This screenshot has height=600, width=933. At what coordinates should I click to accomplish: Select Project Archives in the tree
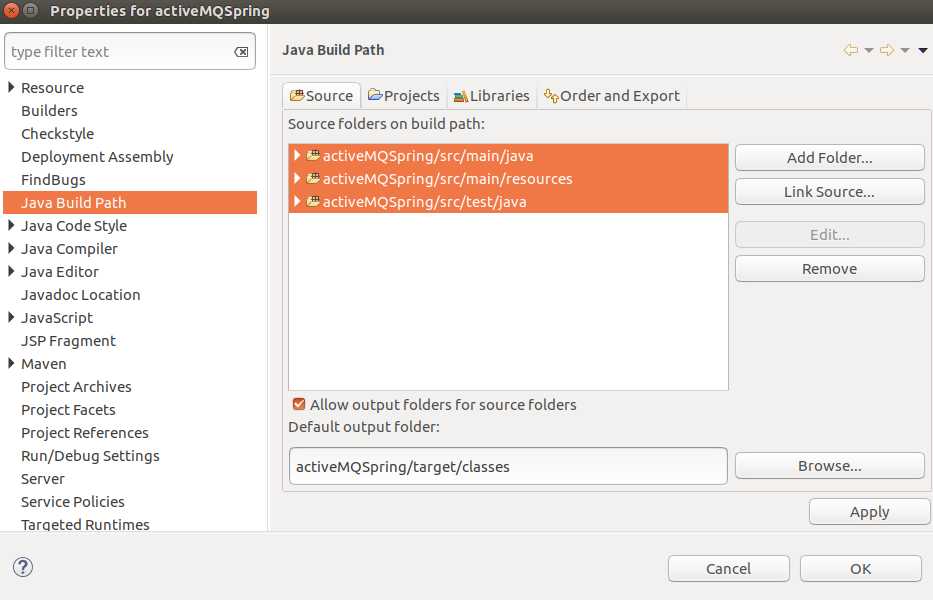pyautogui.click(x=76, y=387)
